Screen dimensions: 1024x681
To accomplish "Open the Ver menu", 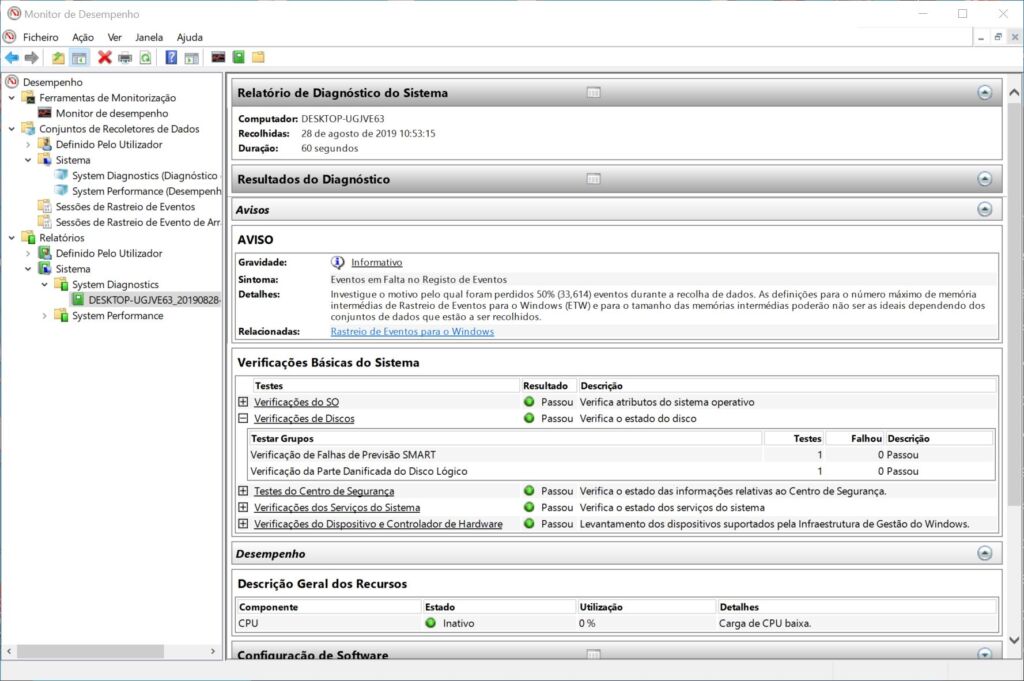I will [115, 37].
